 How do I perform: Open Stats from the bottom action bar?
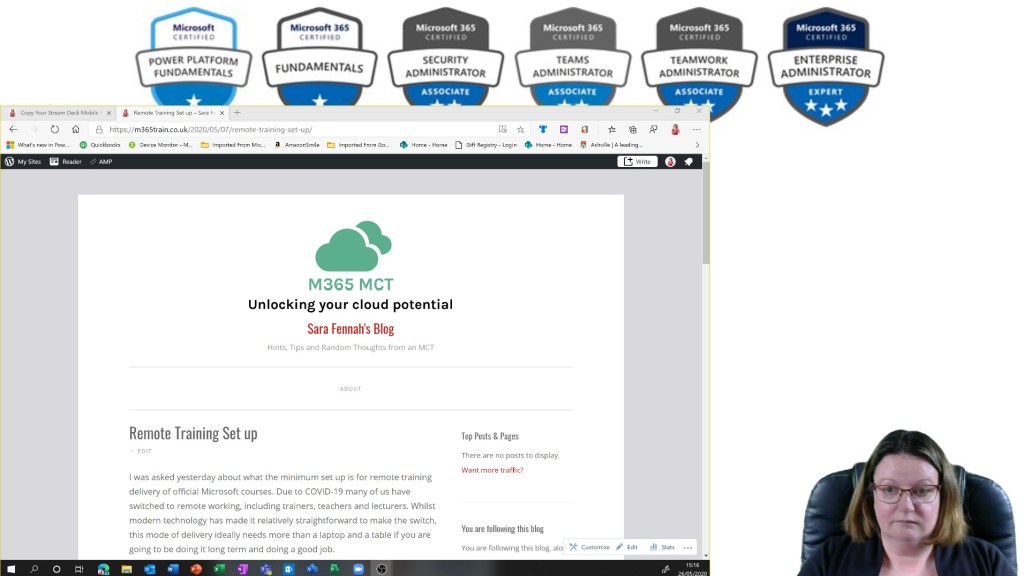(x=662, y=547)
